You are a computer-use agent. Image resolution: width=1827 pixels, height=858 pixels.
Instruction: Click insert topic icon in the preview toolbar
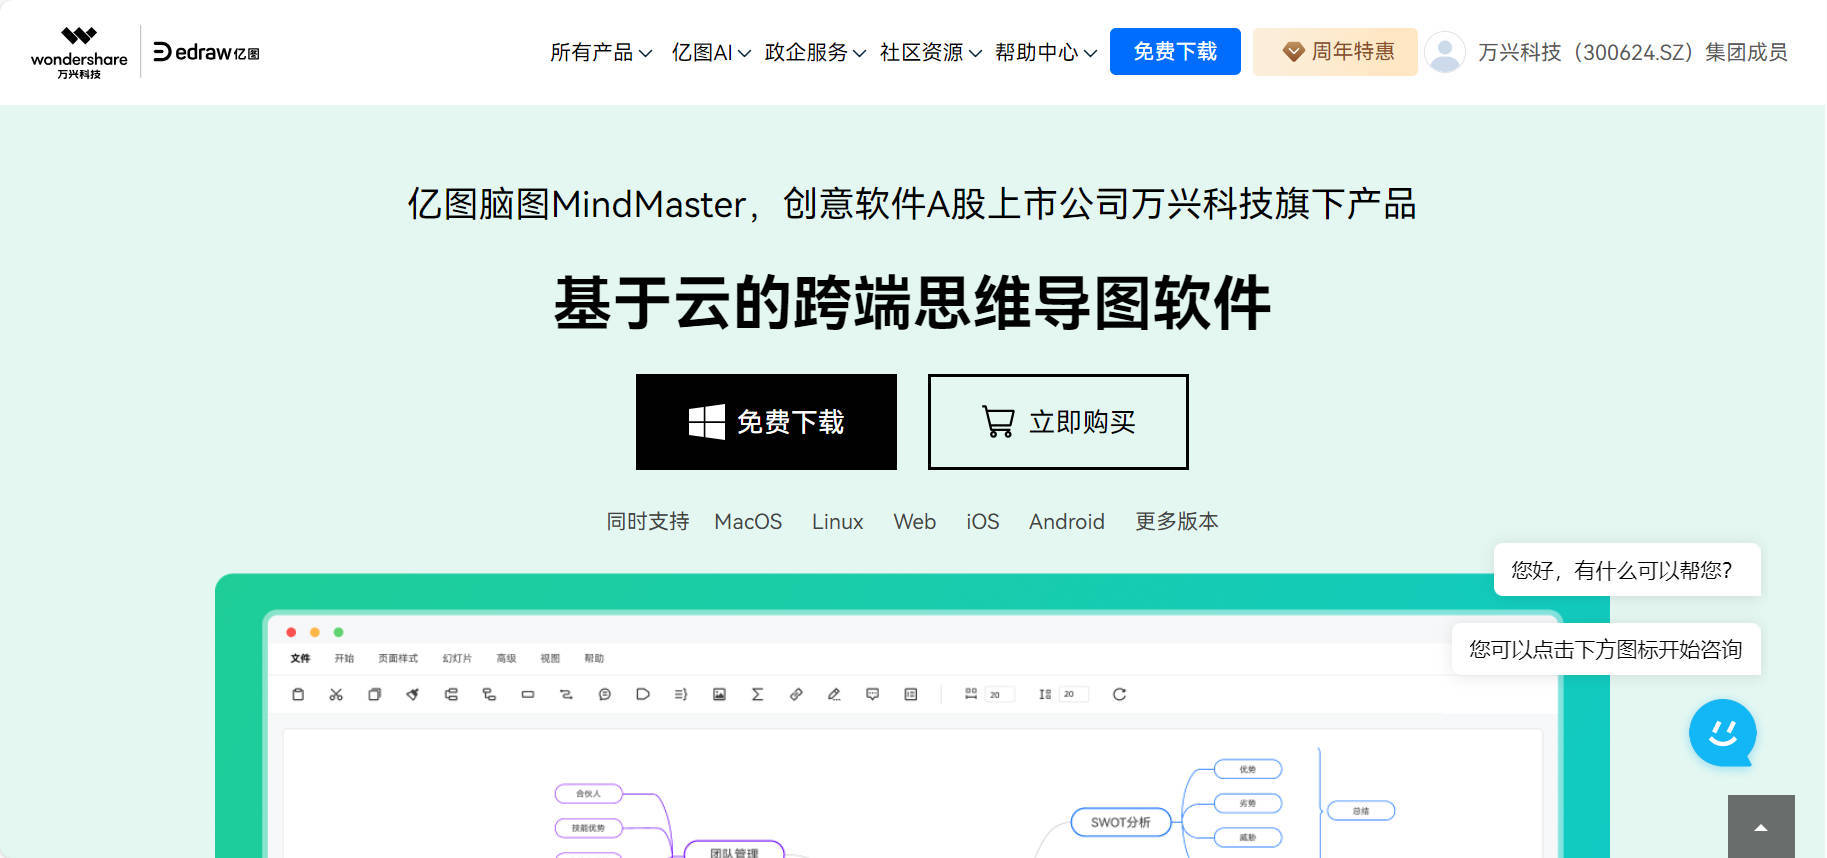(451, 694)
